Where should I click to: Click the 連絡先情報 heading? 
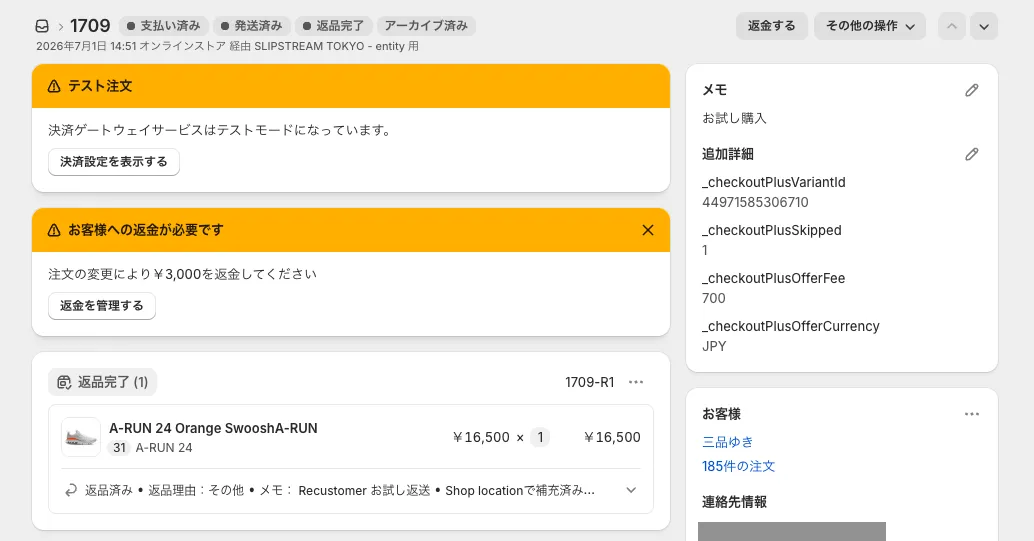click(x=734, y=502)
